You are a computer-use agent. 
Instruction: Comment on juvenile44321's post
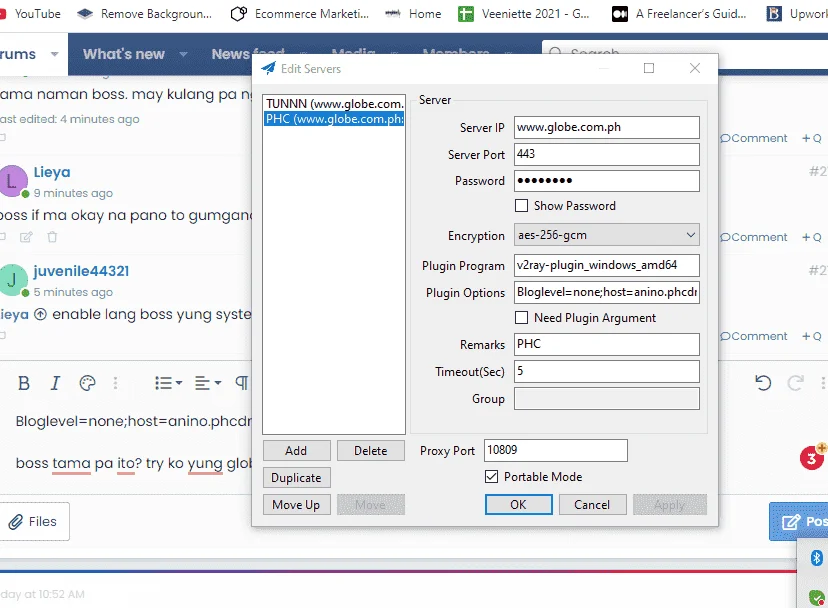754,336
